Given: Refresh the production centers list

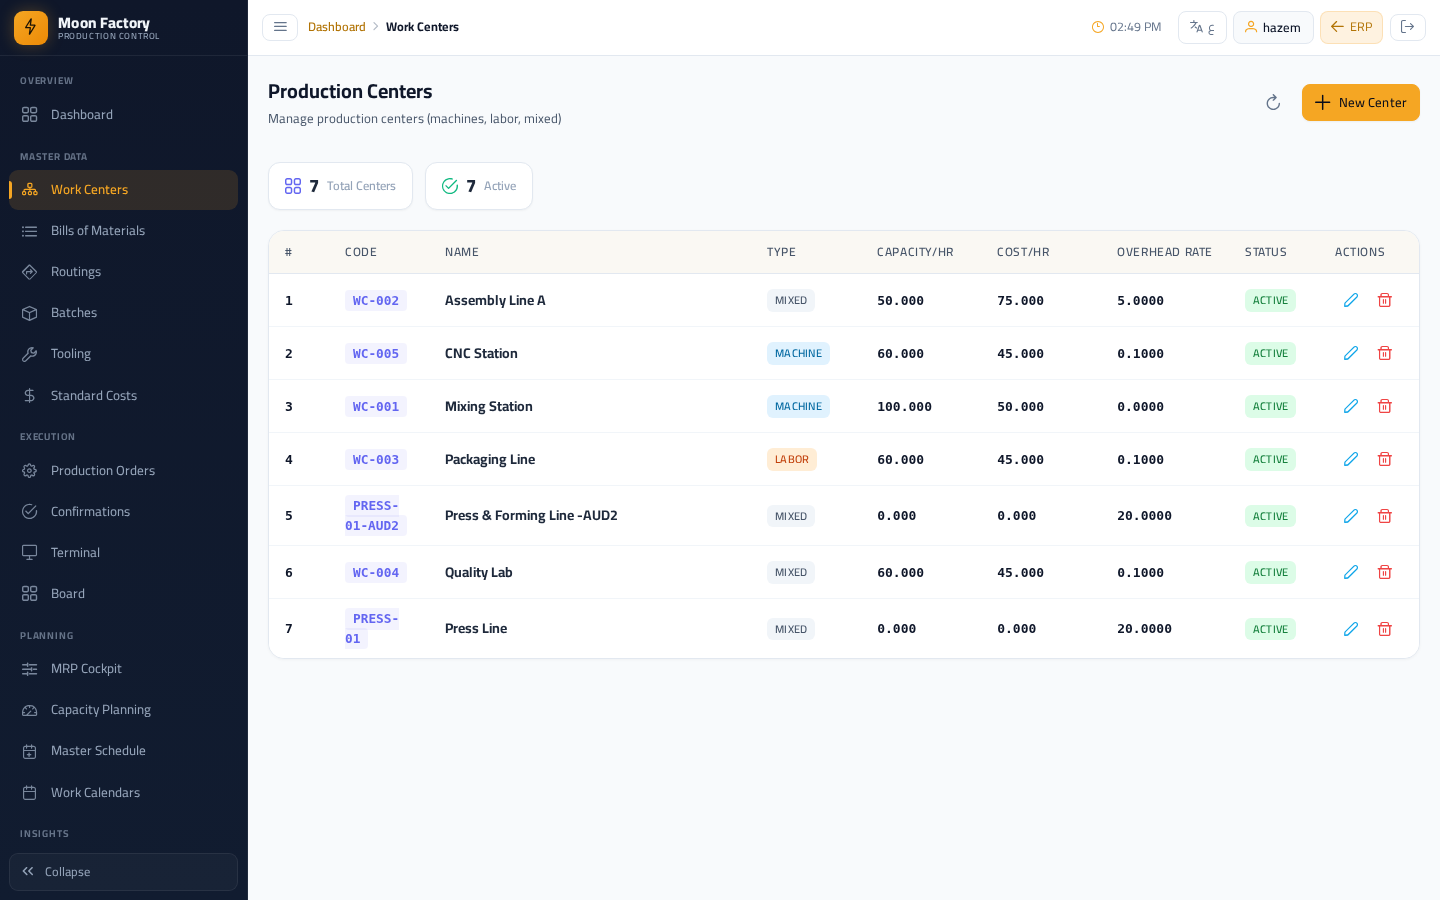Looking at the screenshot, I should point(1273,102).
